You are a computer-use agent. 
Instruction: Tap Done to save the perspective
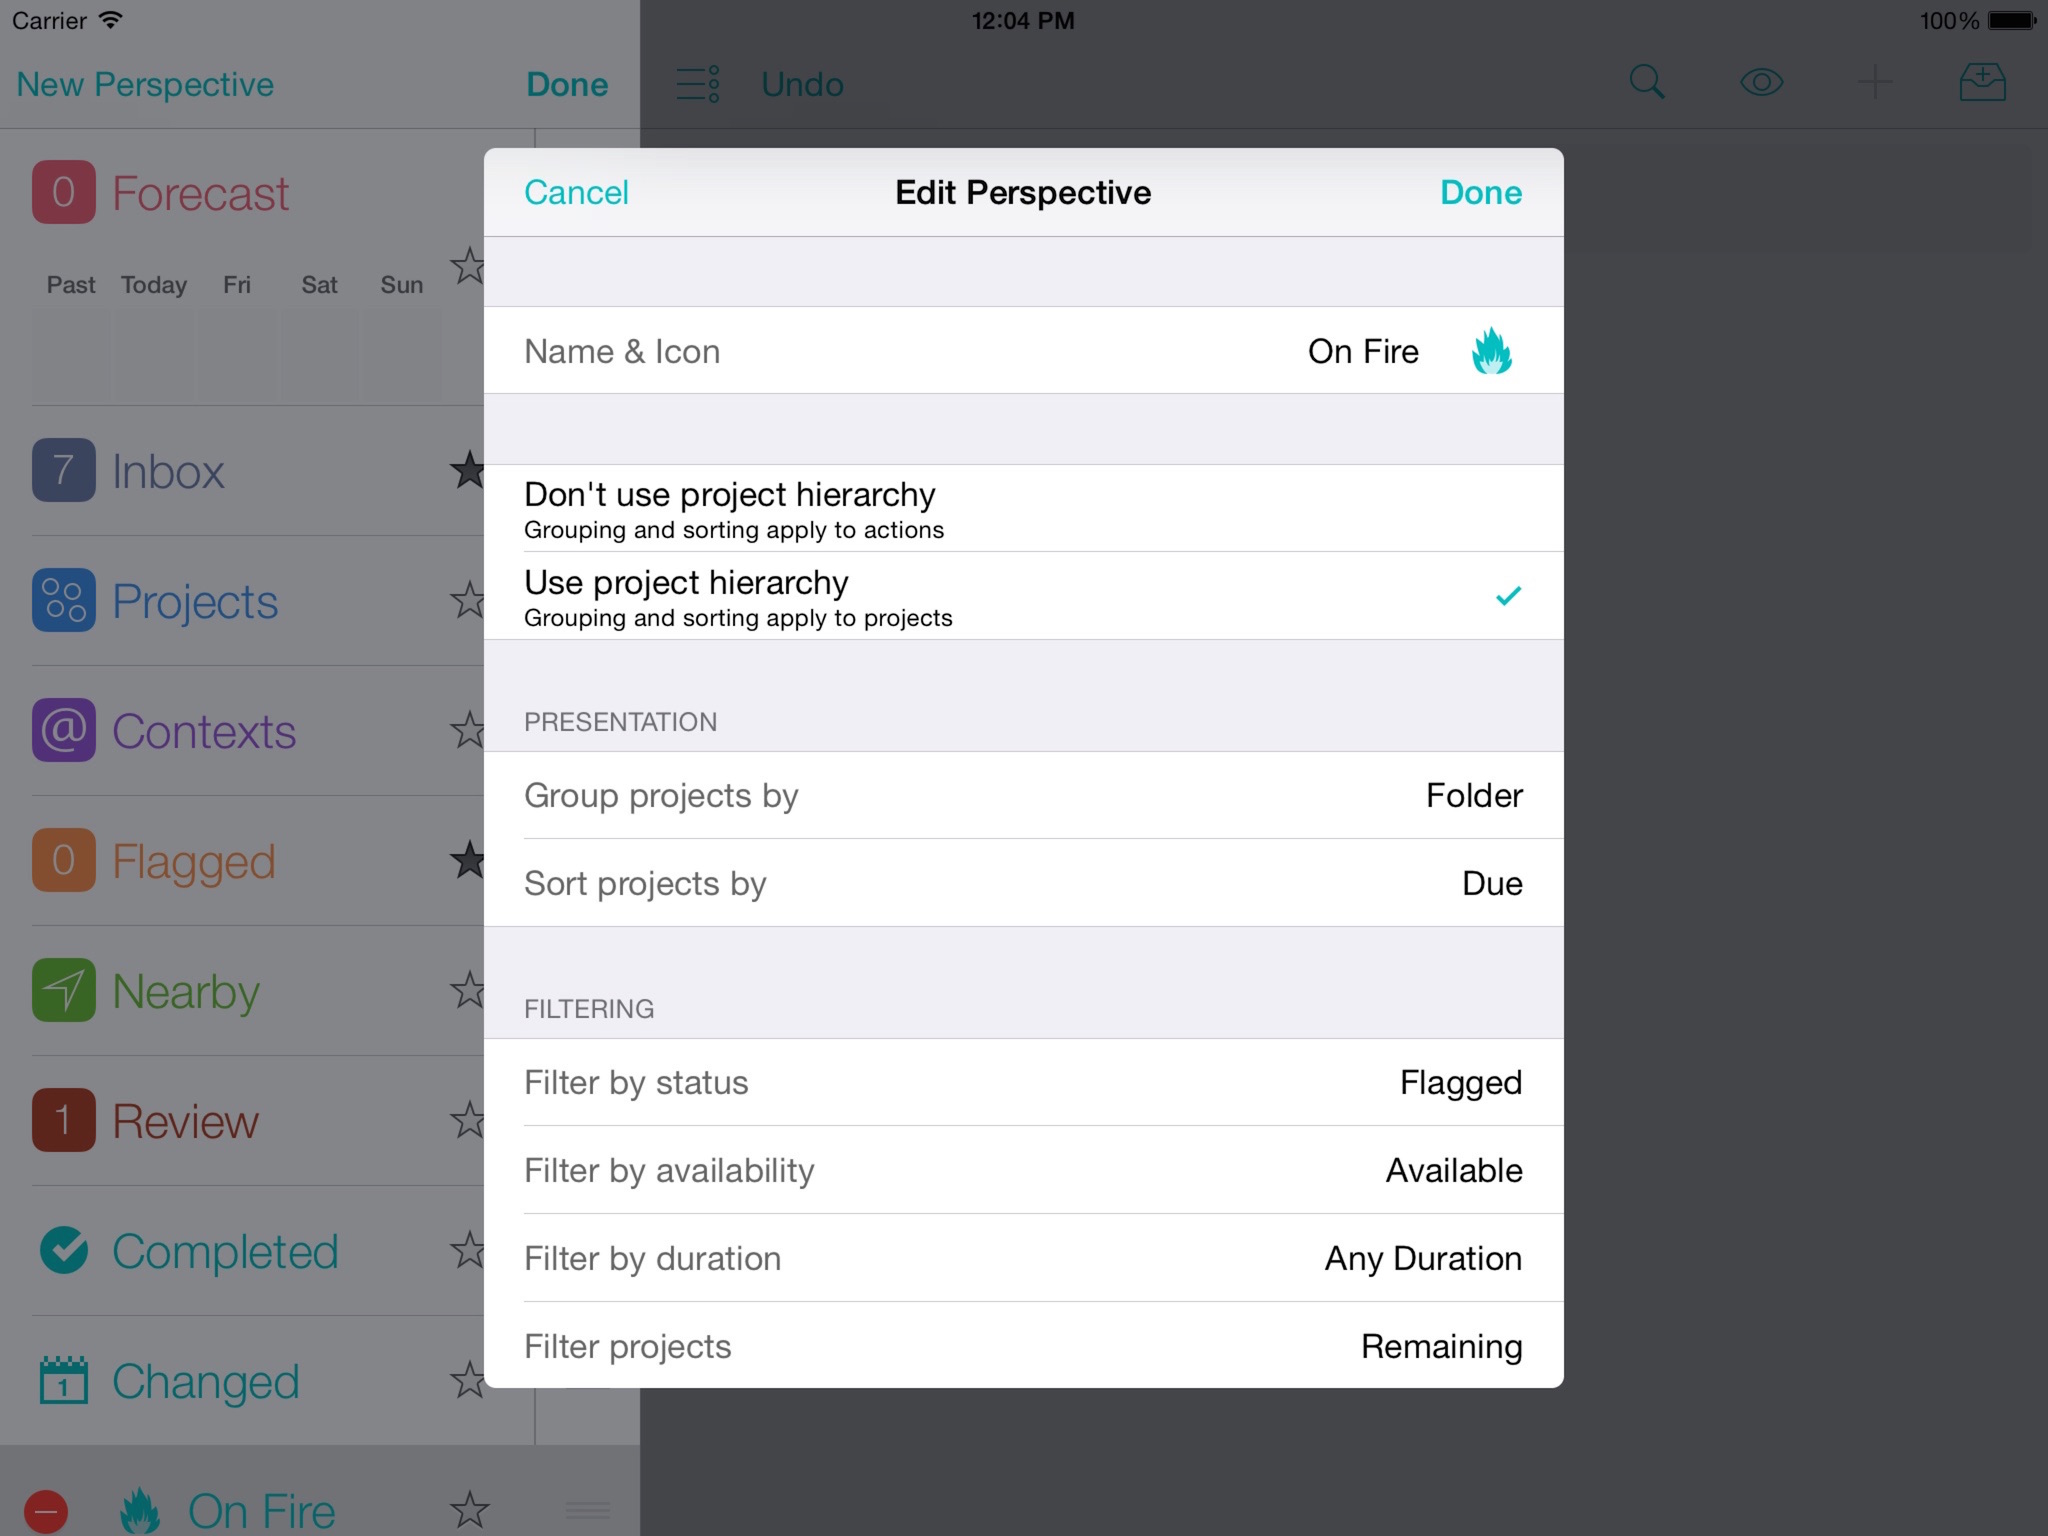coord(1480,192)
